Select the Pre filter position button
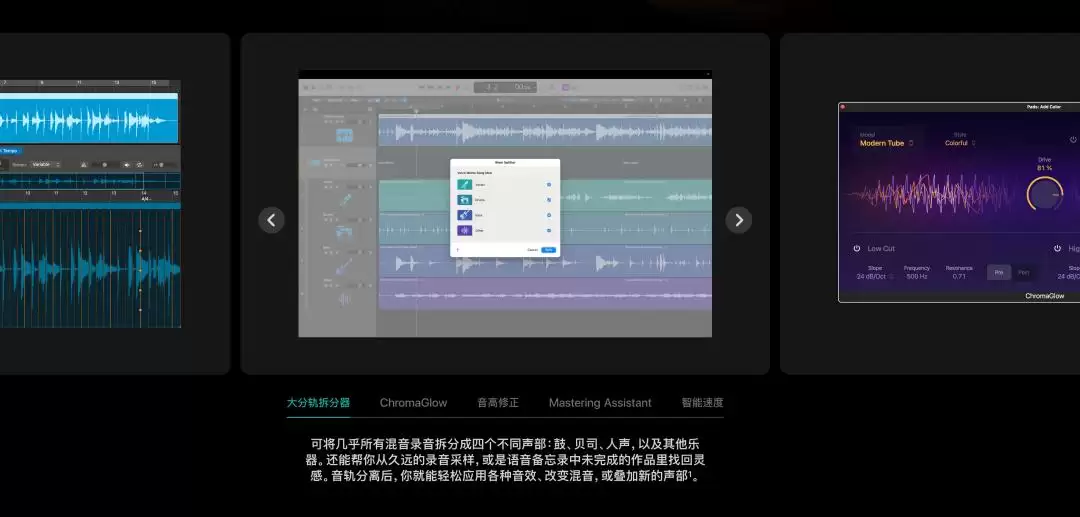Viewport: 1080px width, 517px height. [999, 273]
